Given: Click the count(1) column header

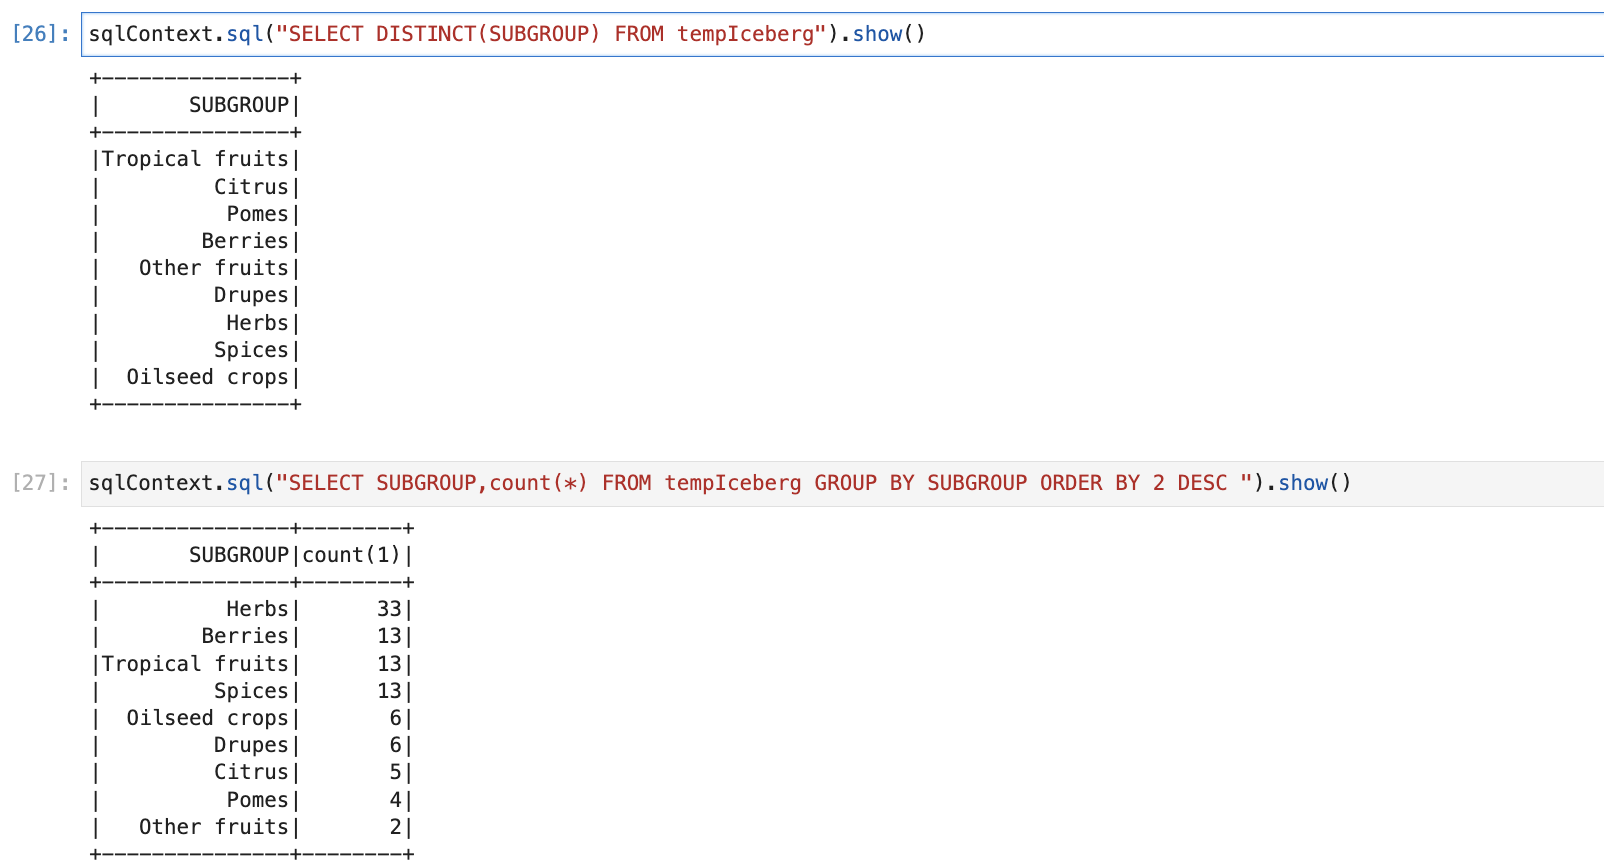Looking at the screenshot, I should [351, 555].
